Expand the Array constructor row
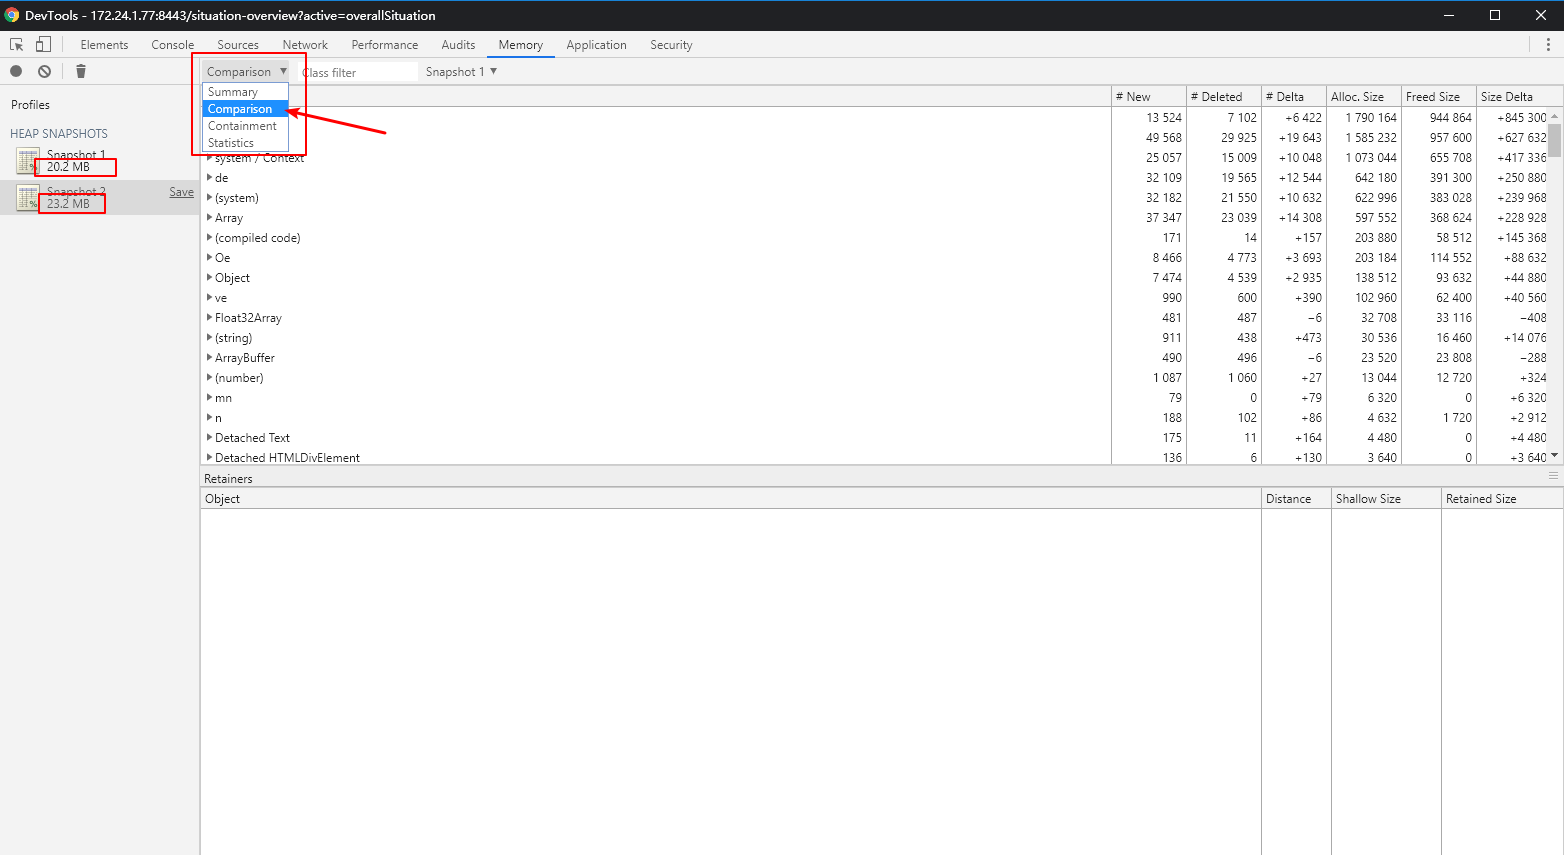Image resolution: width=1564 pixels, height=855 pixels. tap(210, 218)
